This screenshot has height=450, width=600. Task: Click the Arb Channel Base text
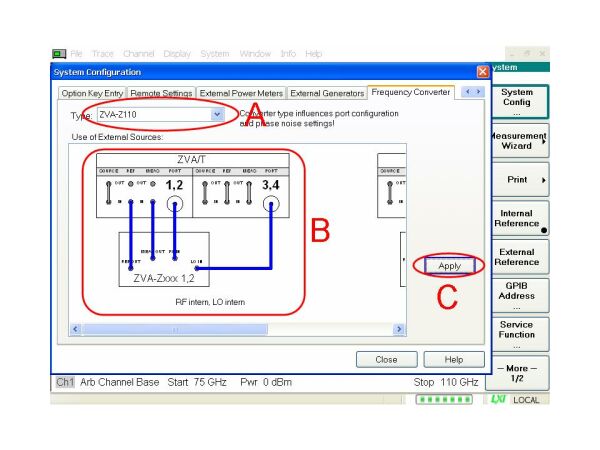[119, 382]
